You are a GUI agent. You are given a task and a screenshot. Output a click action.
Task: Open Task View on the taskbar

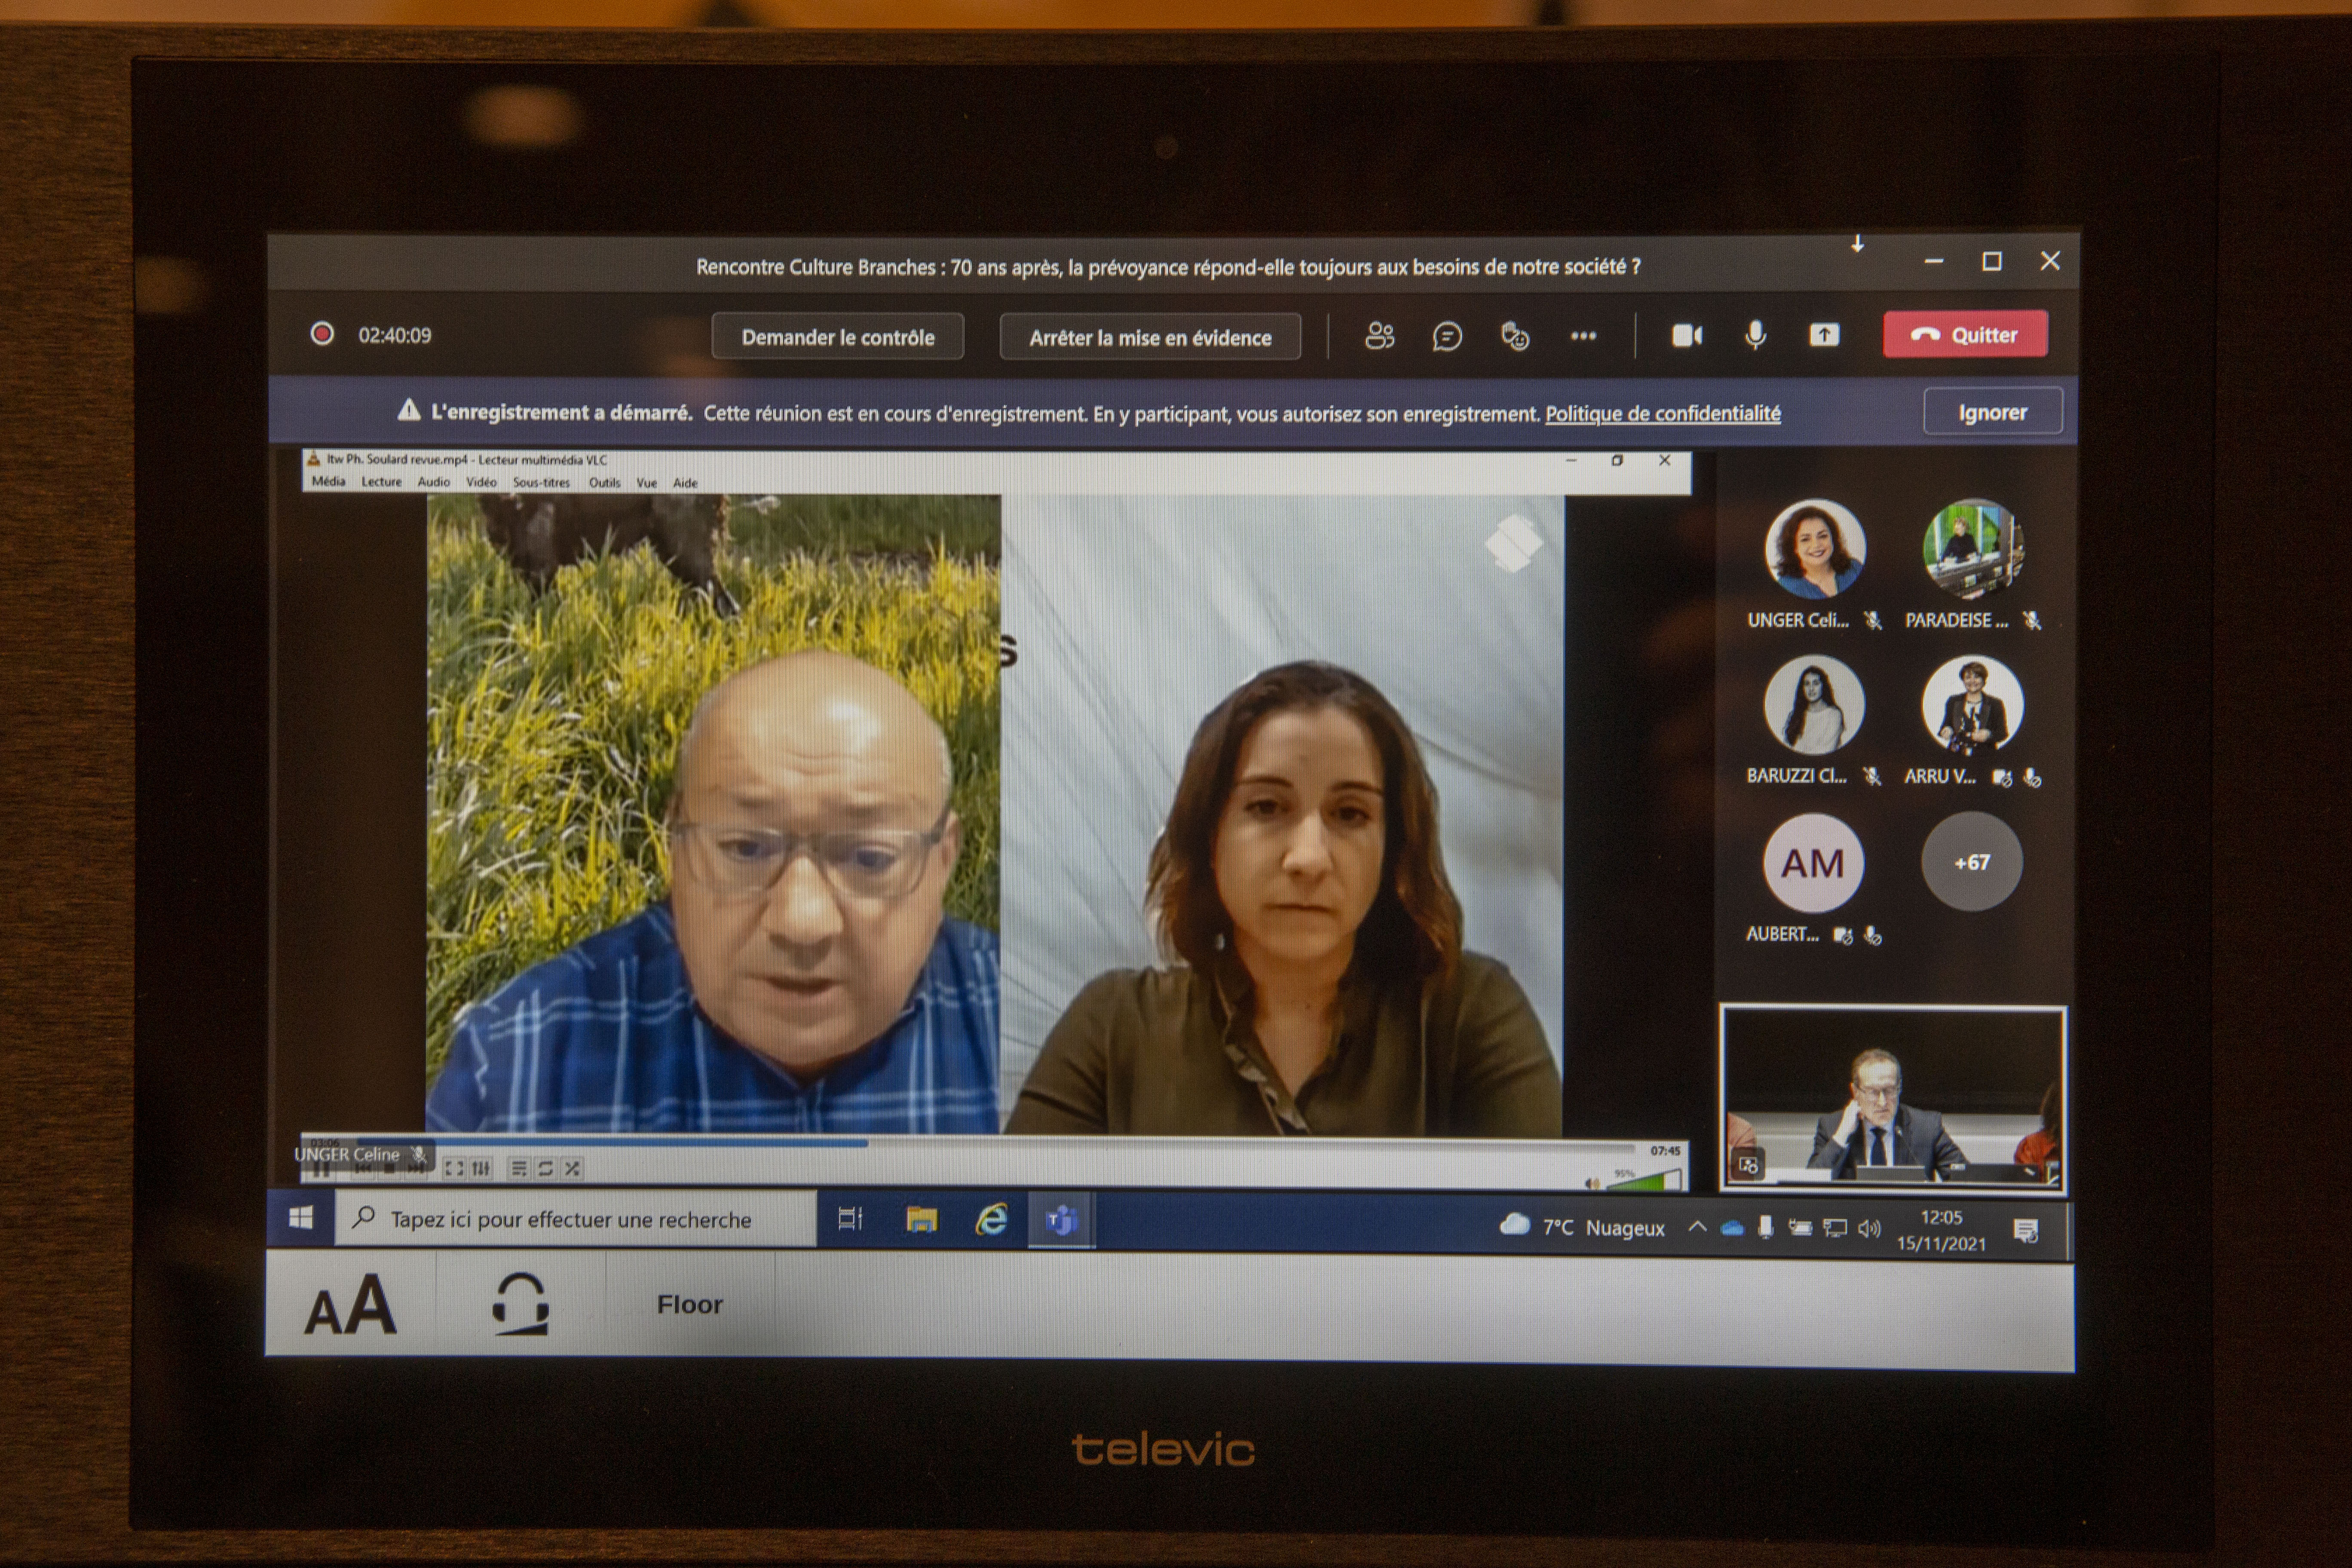coord(850,1219)
